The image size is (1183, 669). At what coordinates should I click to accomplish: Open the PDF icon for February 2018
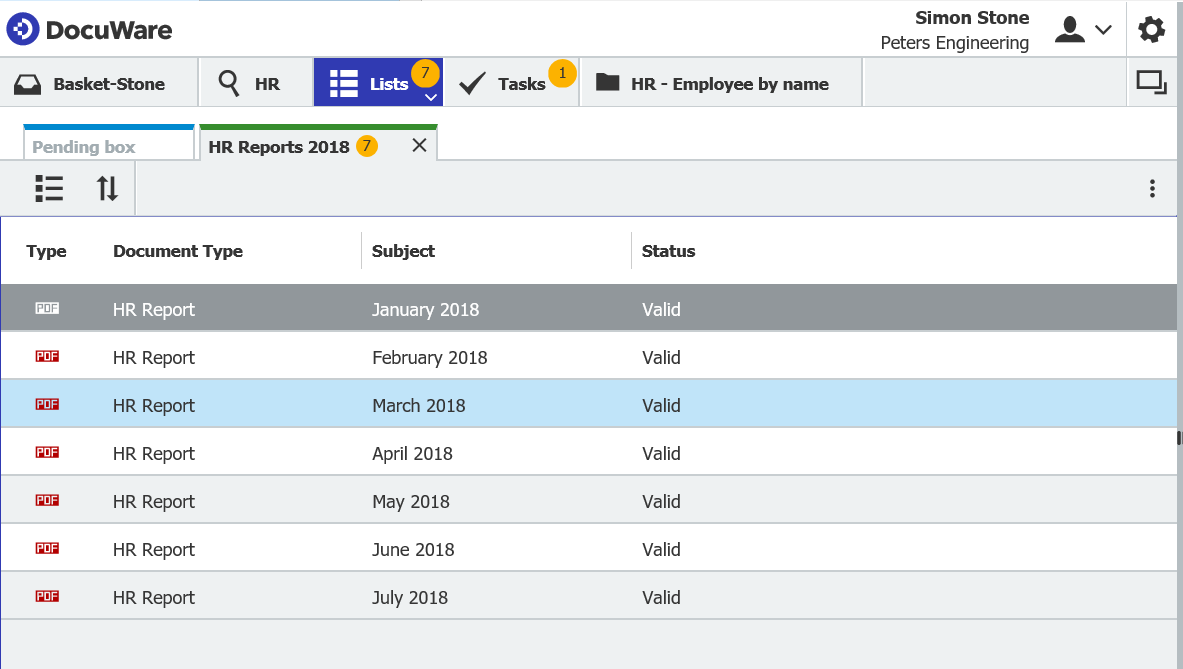[x=47, y=355]
